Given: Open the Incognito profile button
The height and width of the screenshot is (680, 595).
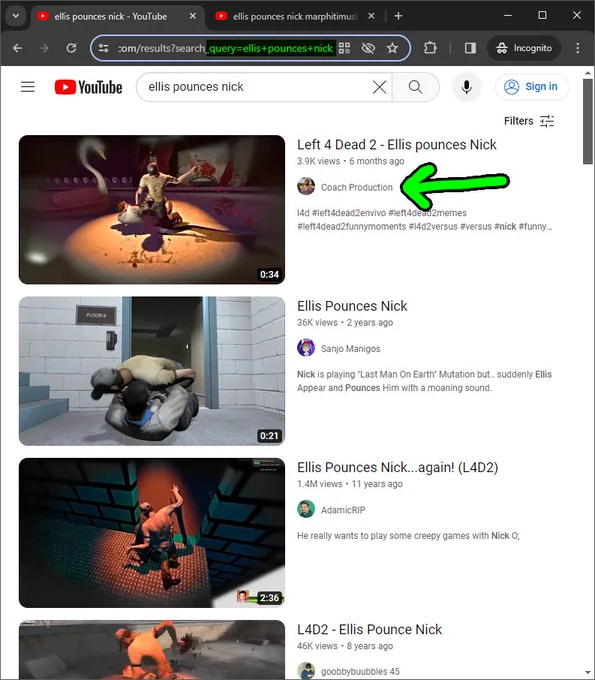Looking at the screenshot, I should tap(524, 48).
